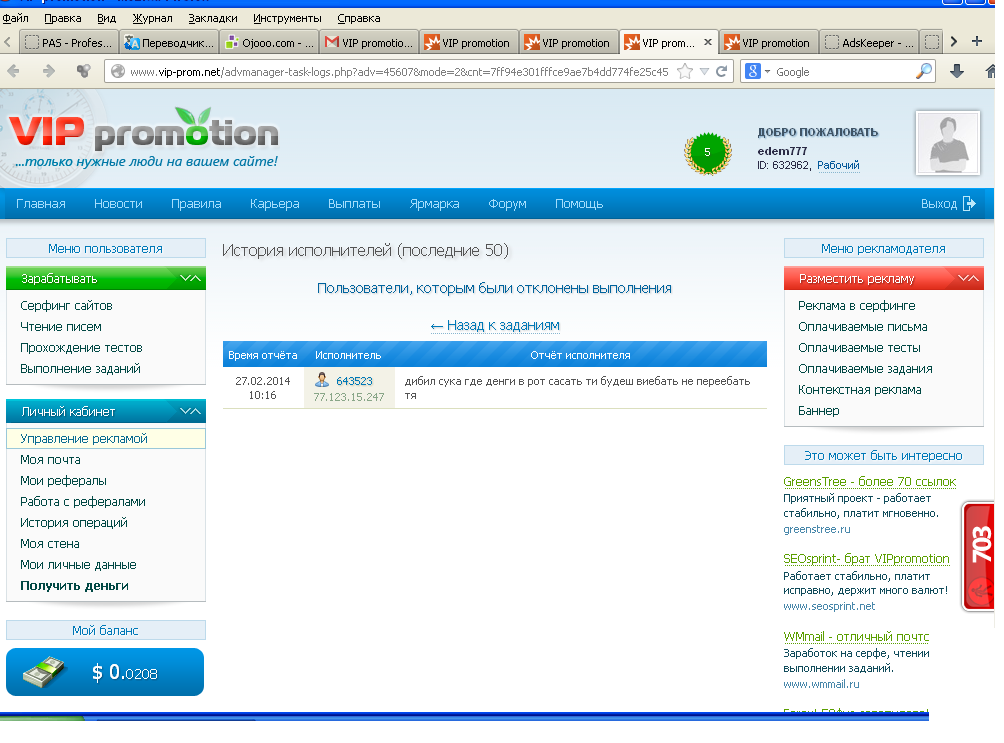Switch to the Ojooo.com tab
This screenshot has width=1004, height=743.
269,42
